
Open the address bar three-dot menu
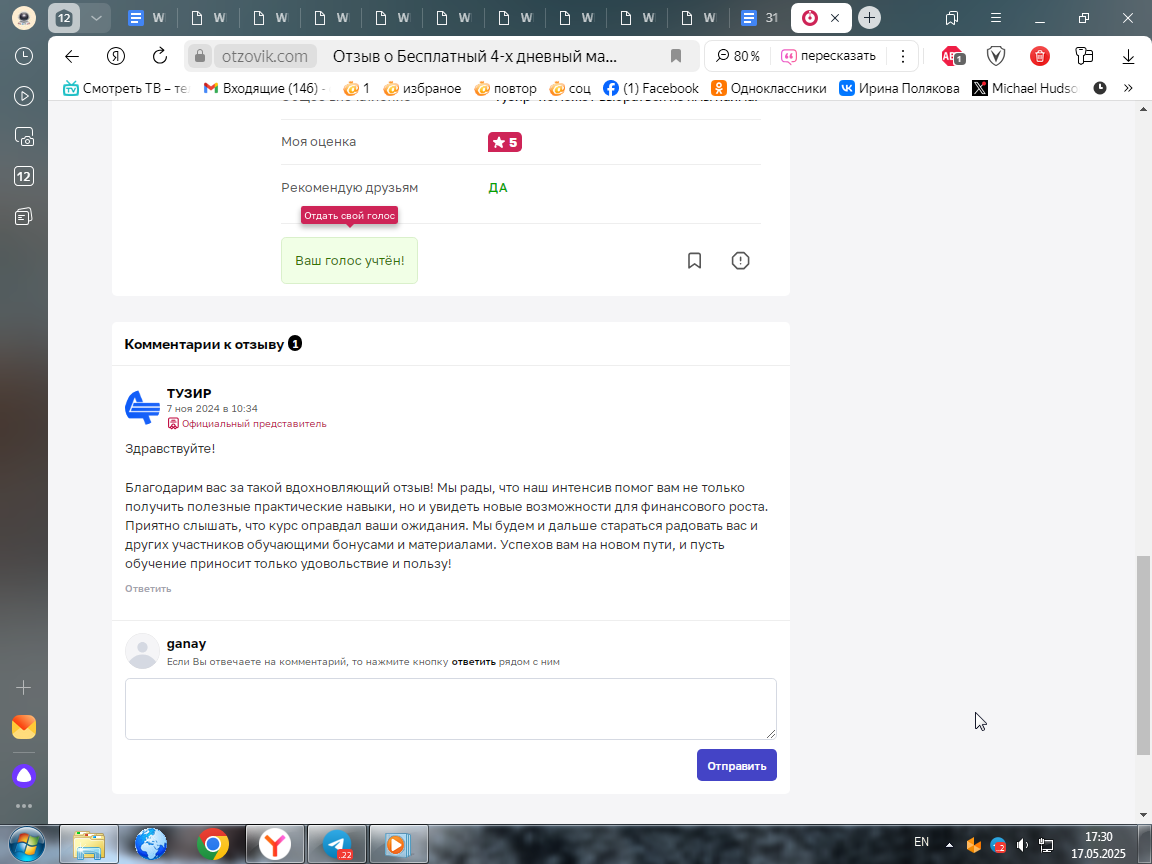[903, 57]
